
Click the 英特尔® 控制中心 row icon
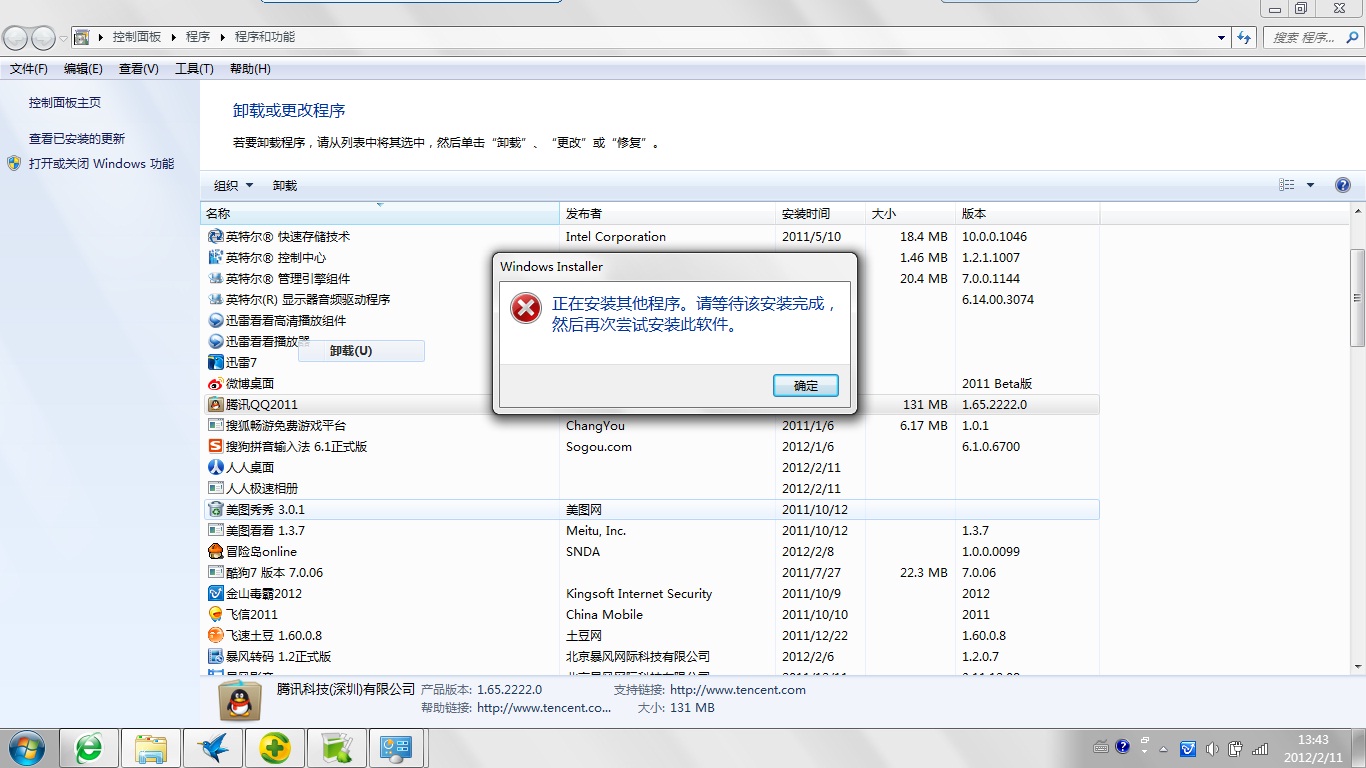click(215, 258)
